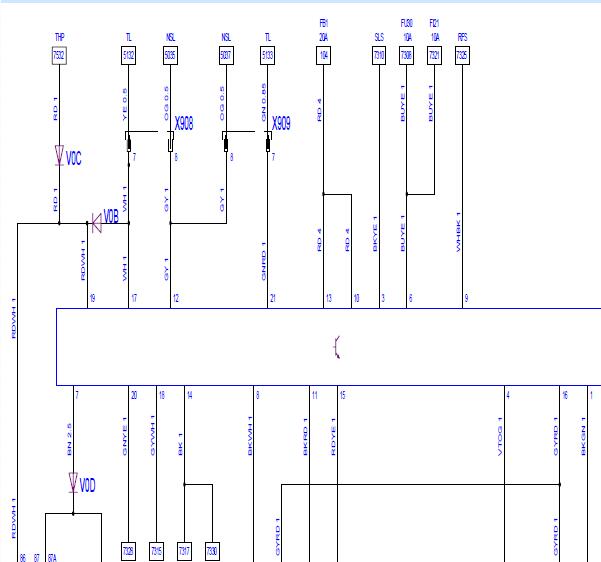The height and width of the screenshot is (562, 601).
Task: Click the YE 0.5 wire label
Action: (x=125, y=105)
